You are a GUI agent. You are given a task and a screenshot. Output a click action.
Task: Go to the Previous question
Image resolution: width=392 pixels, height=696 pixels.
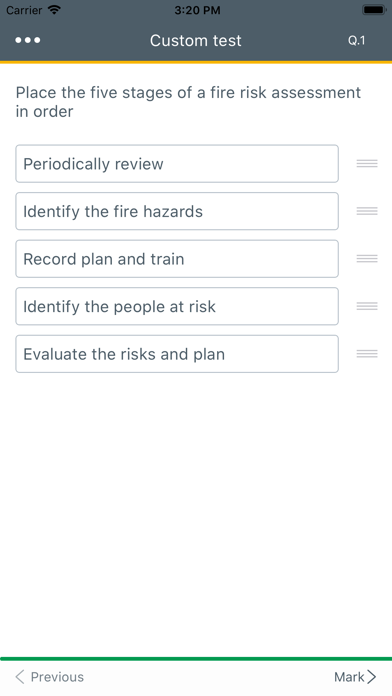(x=49, y=677)
